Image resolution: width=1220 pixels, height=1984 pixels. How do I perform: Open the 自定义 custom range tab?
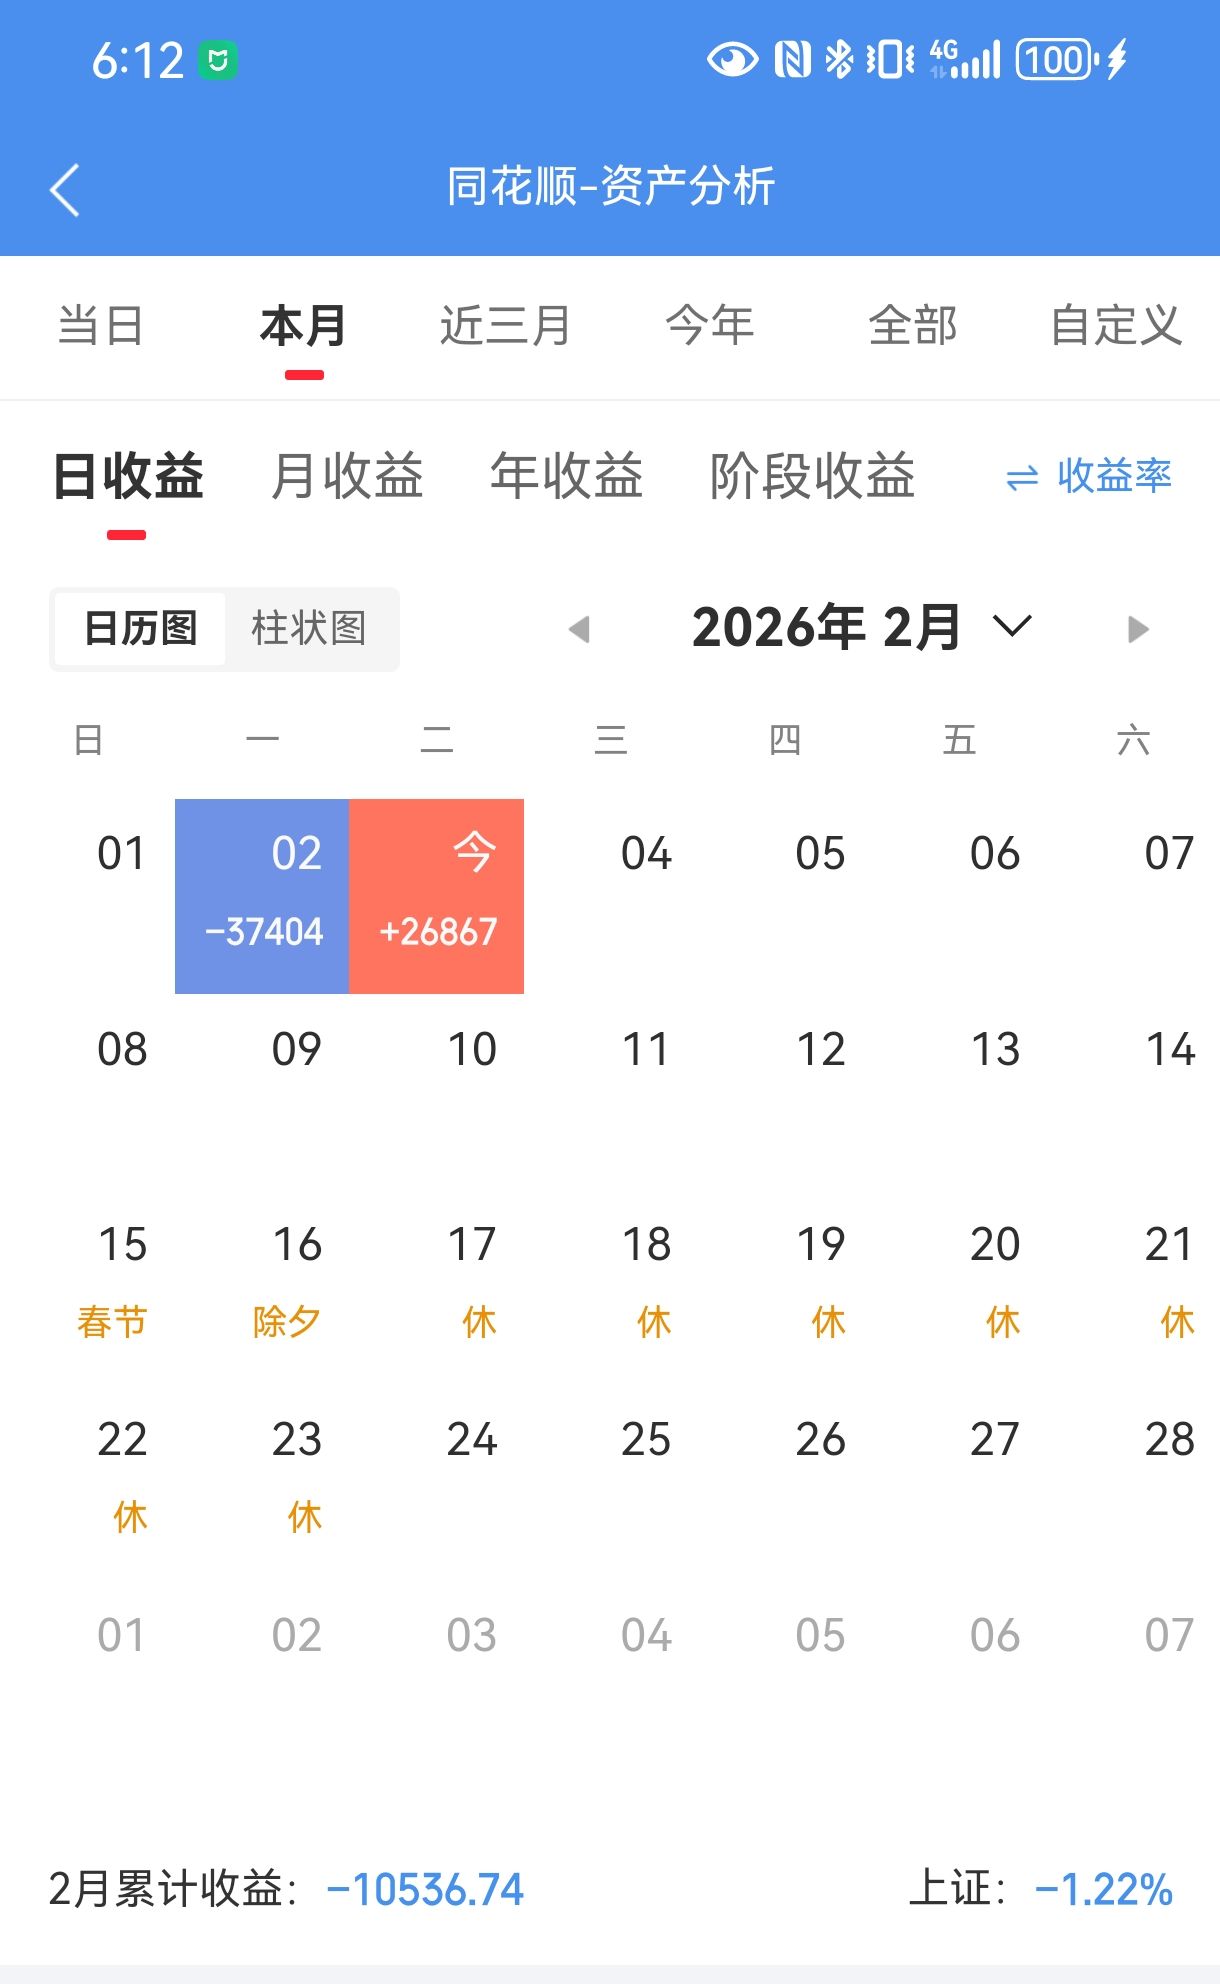(1115, 326)
